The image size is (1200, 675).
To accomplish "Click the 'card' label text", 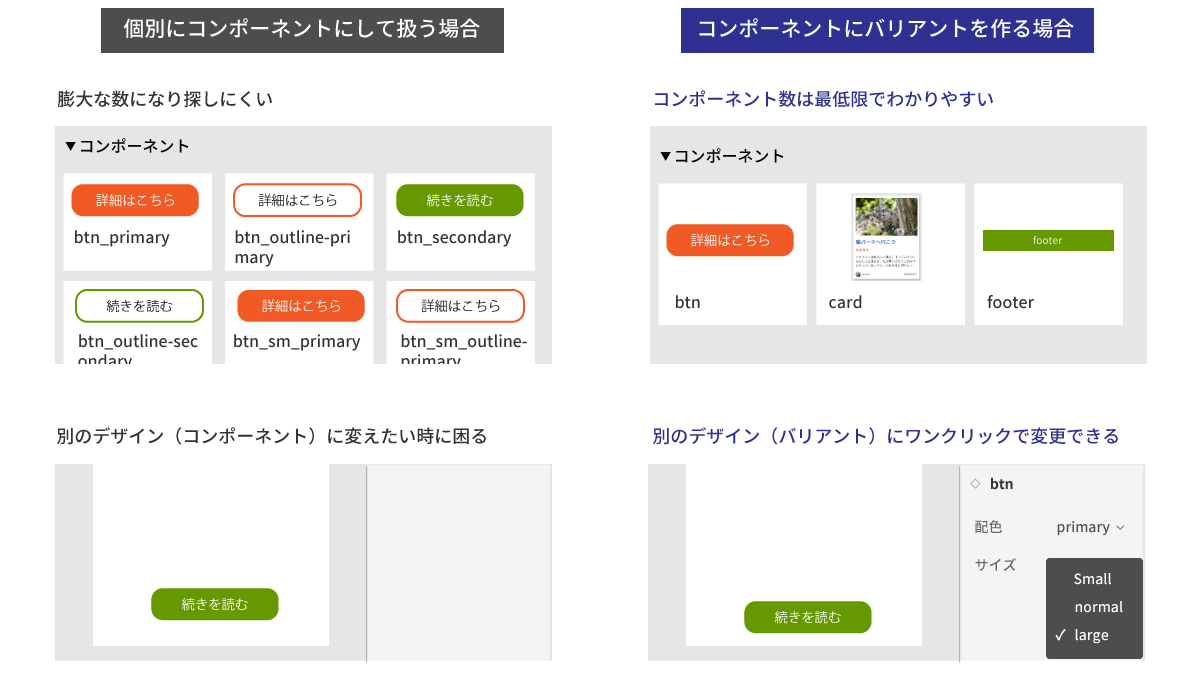I will pyautogui.click(x=845, y=302).
